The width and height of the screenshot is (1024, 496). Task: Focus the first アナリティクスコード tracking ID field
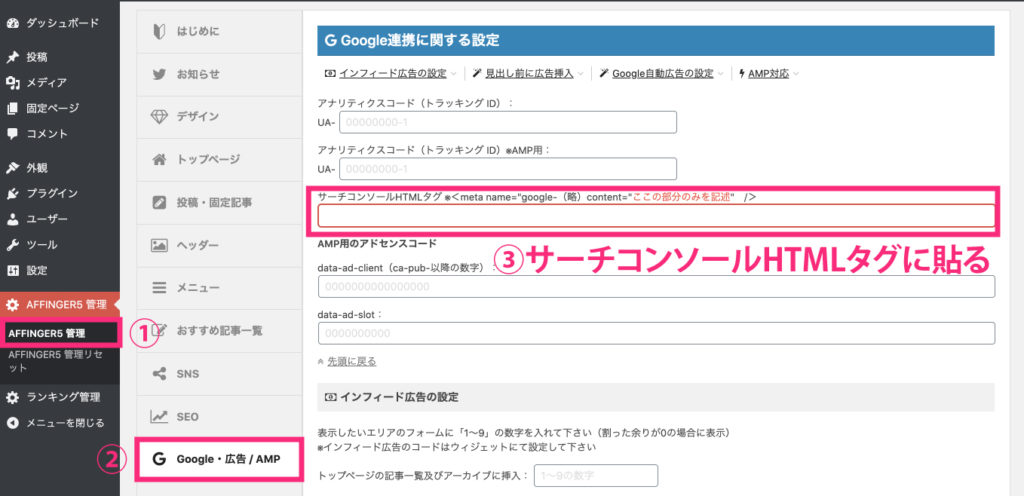(x=507, y=122)
